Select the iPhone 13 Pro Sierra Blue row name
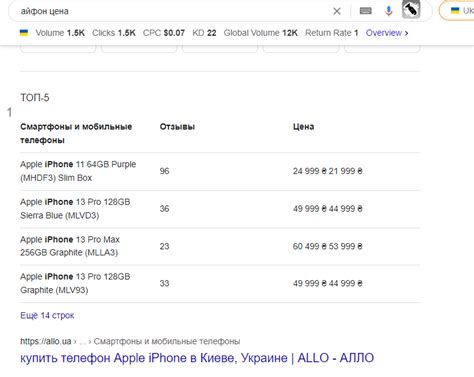474x377 pixels. (x=75, y=209)
